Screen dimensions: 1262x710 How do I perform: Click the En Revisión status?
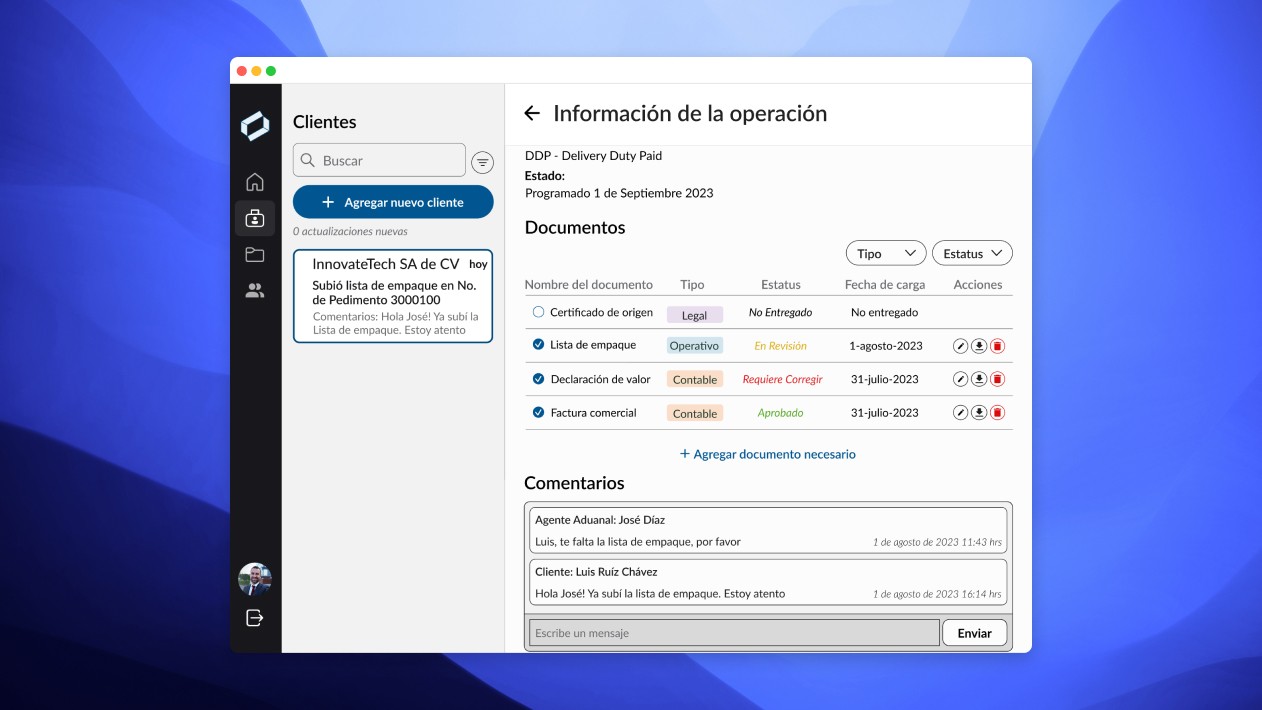pos(780,346)
